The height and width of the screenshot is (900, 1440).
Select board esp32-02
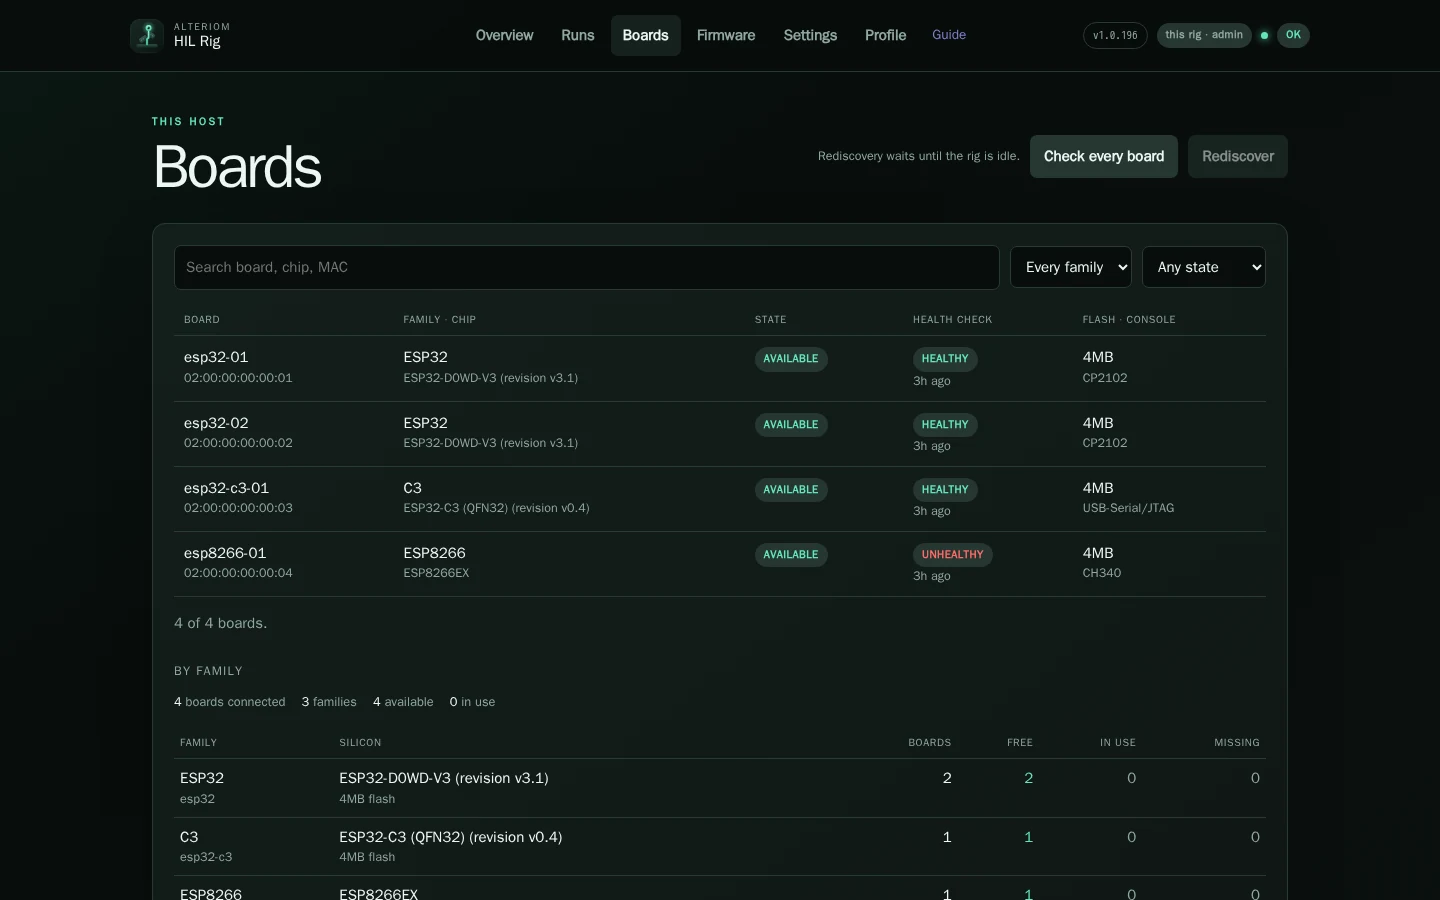point(216,423)
